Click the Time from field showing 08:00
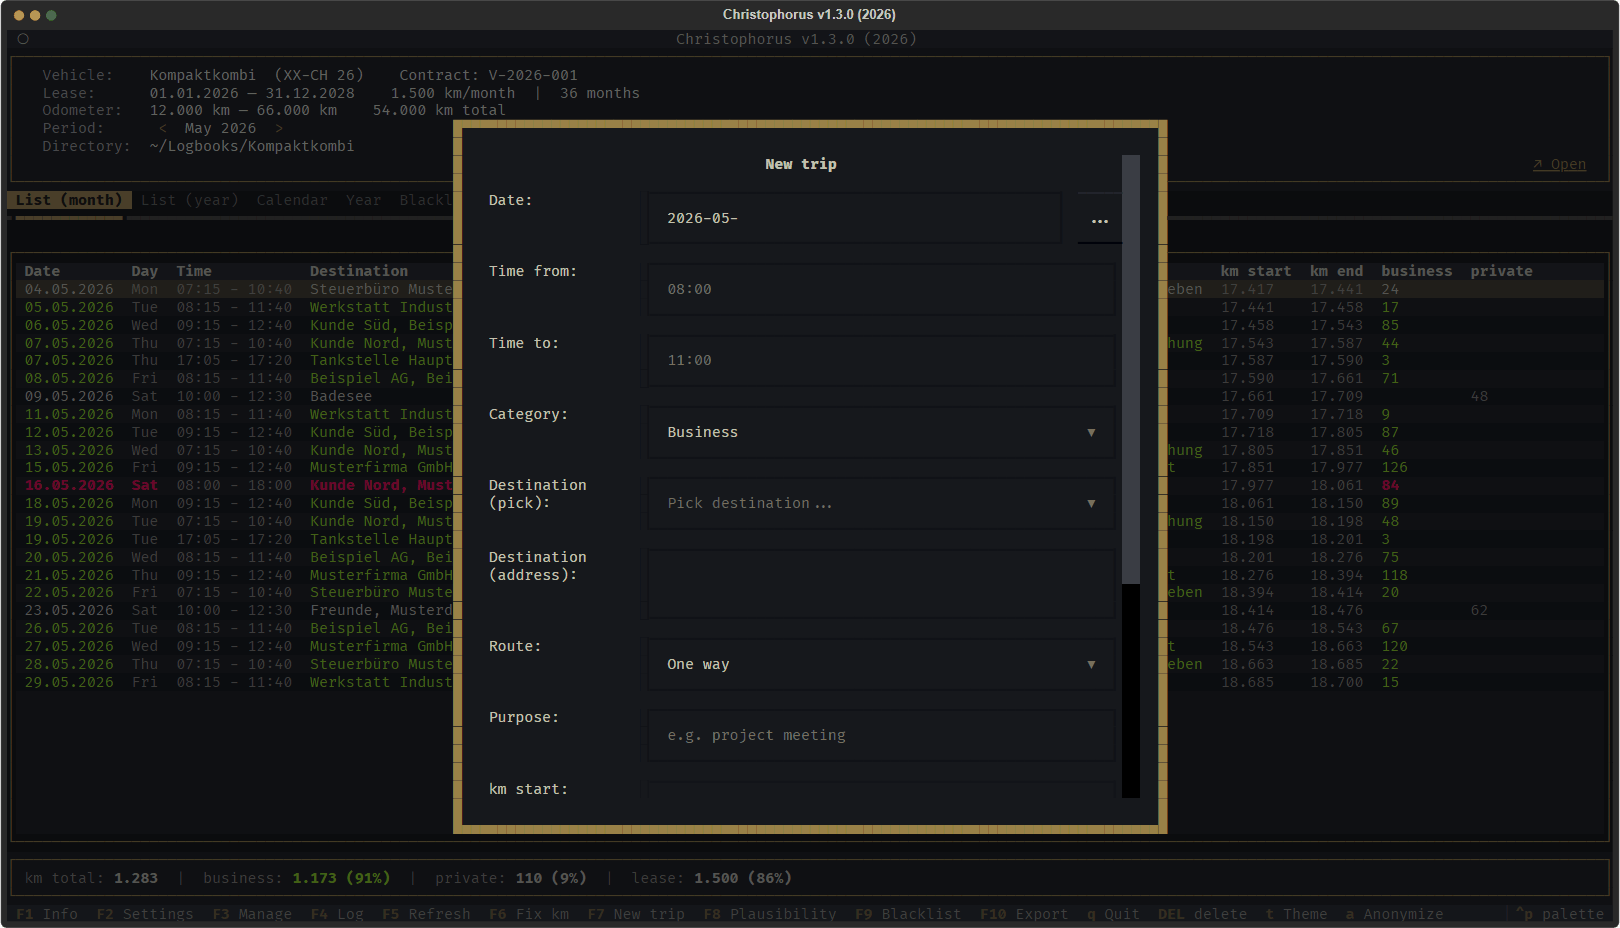This screenshot has width=1620, height=928. (x=881, y=289)
